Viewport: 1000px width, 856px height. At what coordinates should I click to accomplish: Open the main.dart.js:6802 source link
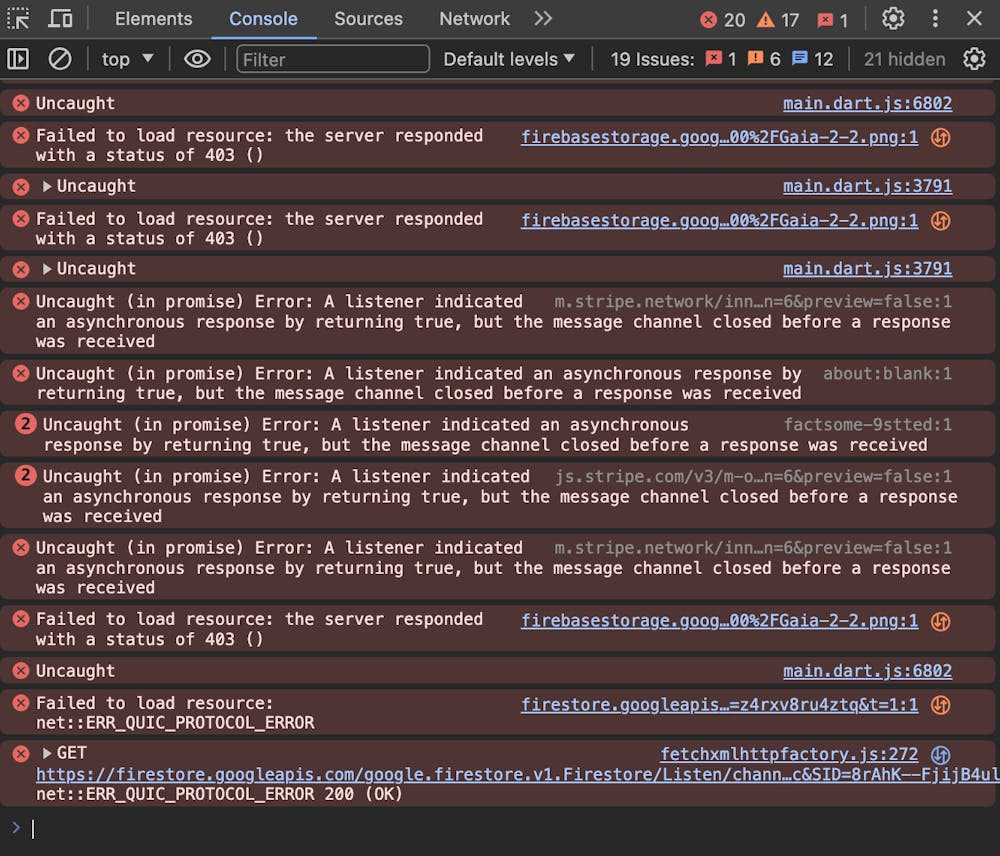[x=867, y=103]
